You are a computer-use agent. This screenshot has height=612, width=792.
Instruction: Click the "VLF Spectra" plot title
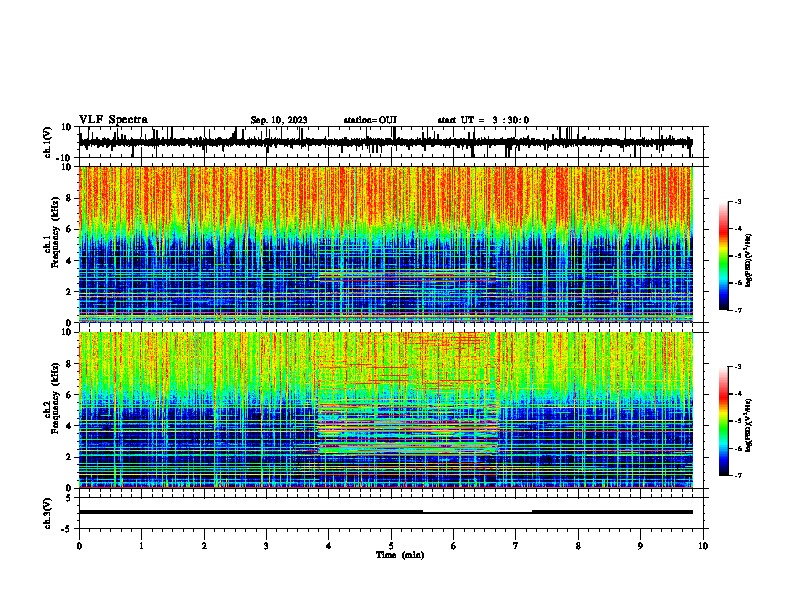point(113,120)
